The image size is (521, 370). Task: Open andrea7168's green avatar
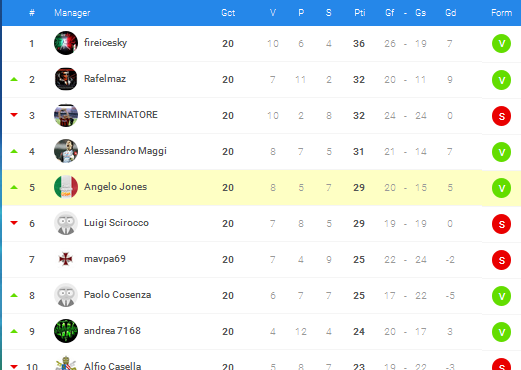coord(66,331)
